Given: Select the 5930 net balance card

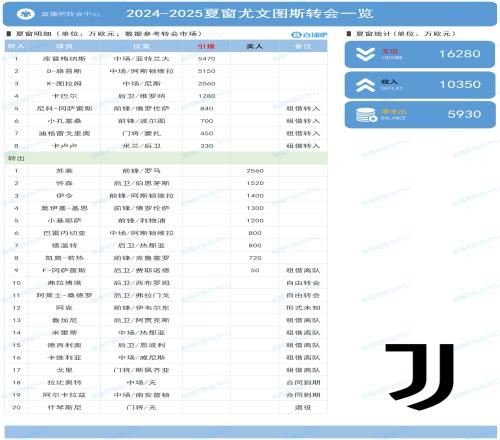Looking at the screenshot, I should [x=420, y=115].
